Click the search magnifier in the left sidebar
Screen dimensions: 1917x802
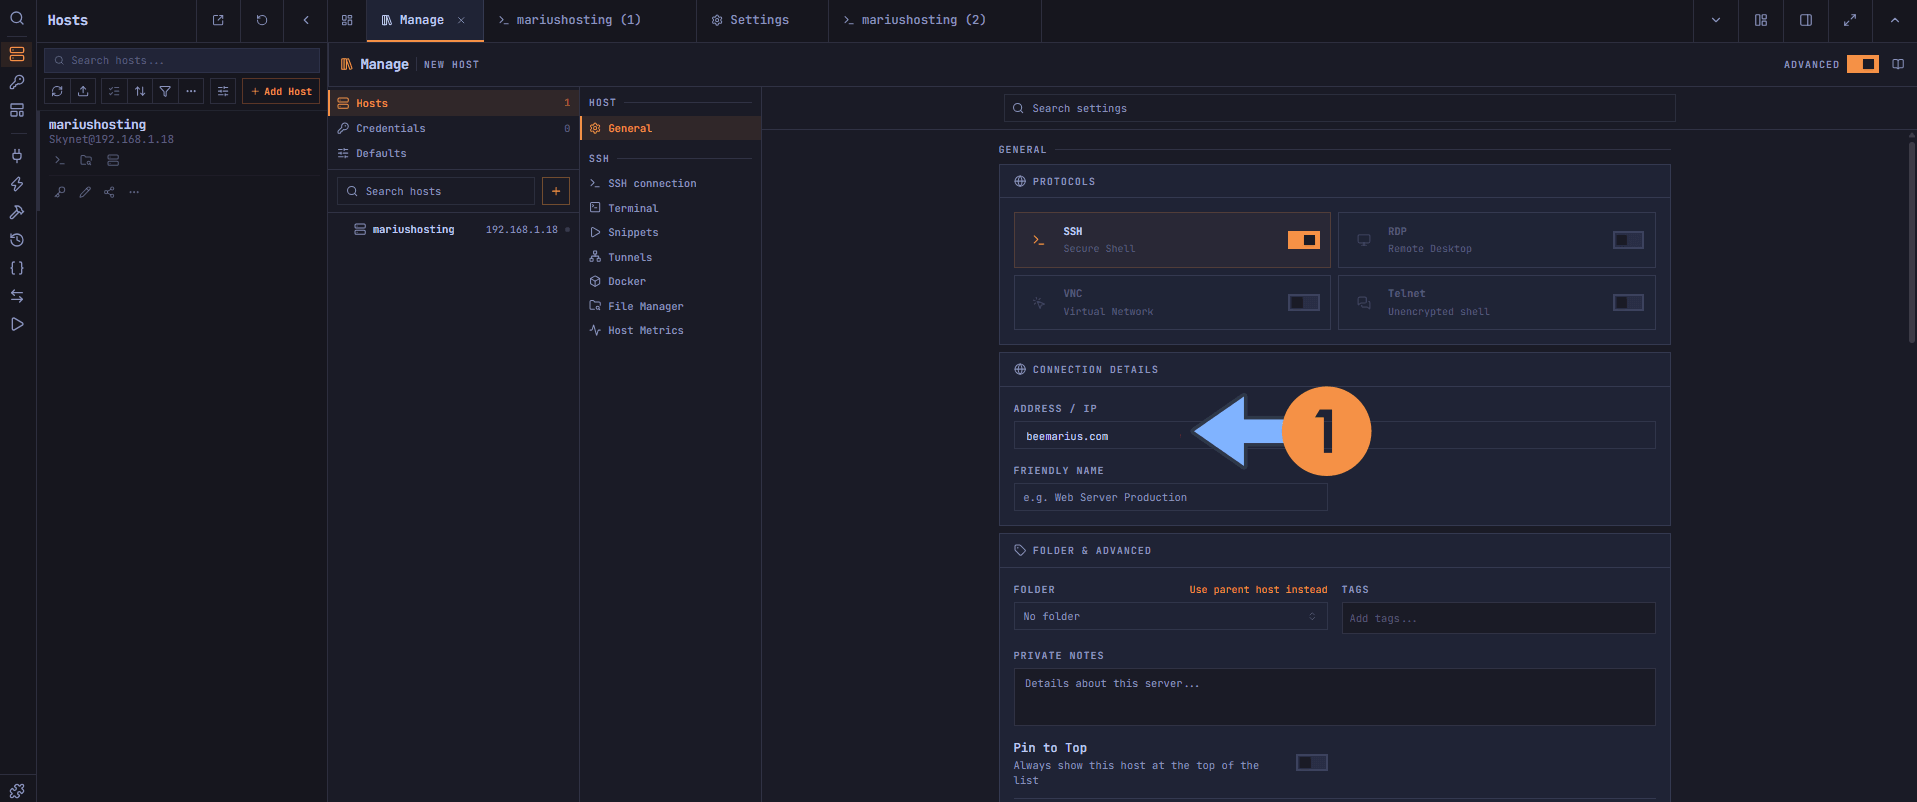click(17, 18)
